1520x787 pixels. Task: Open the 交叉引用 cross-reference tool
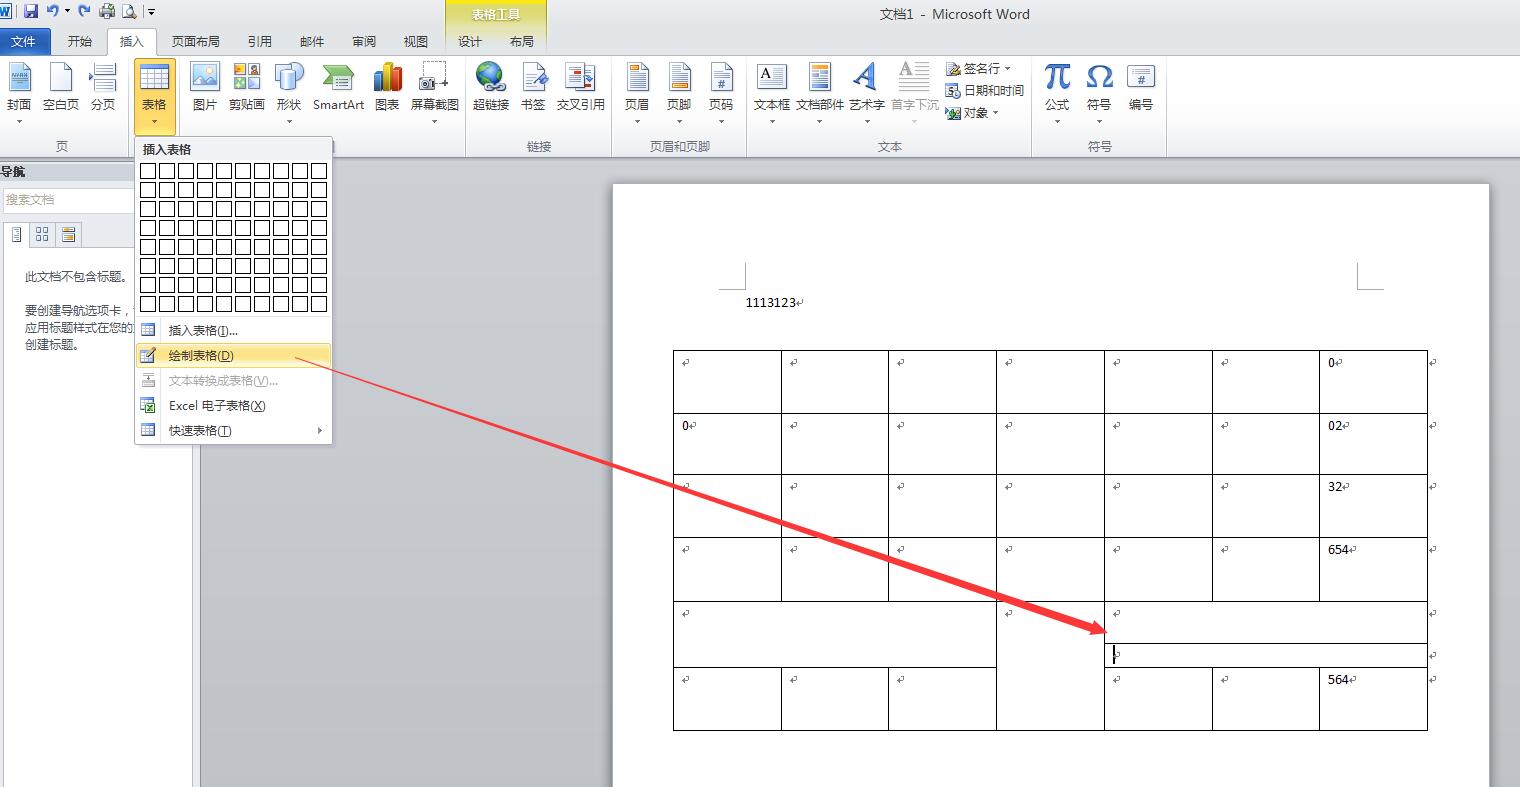coord(581,87)
